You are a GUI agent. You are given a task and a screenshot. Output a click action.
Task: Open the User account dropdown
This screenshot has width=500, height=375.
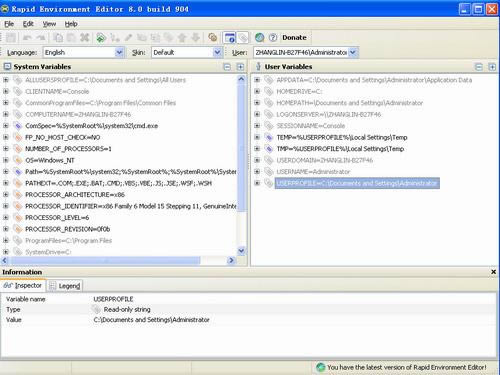click(x=353, y=52)
